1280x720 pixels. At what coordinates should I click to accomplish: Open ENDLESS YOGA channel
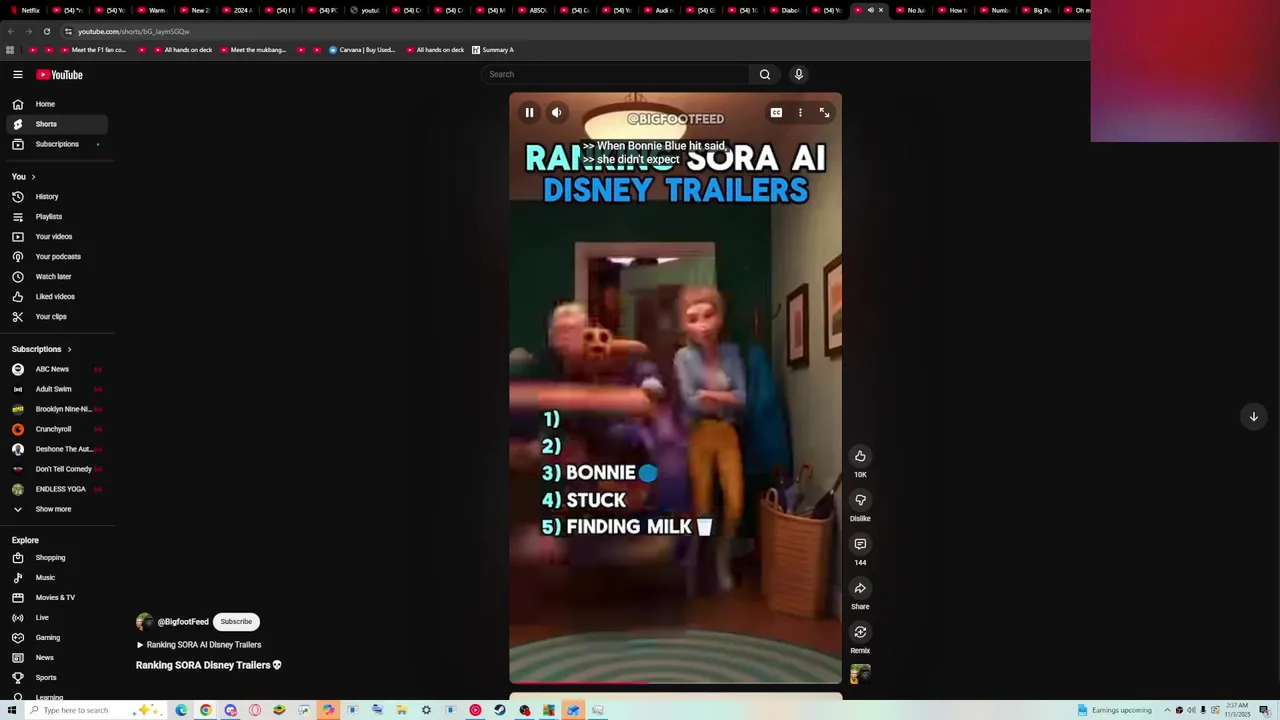(x=57, y=489)
